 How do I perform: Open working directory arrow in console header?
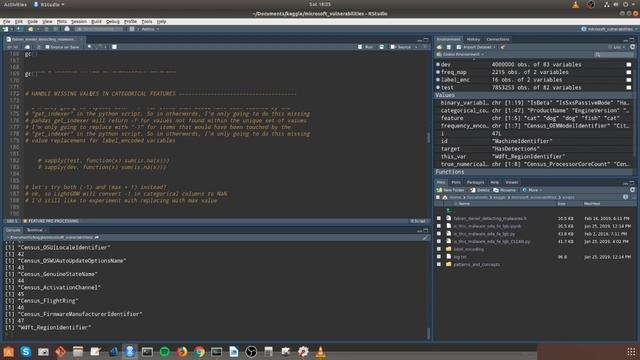coord(97,237)
